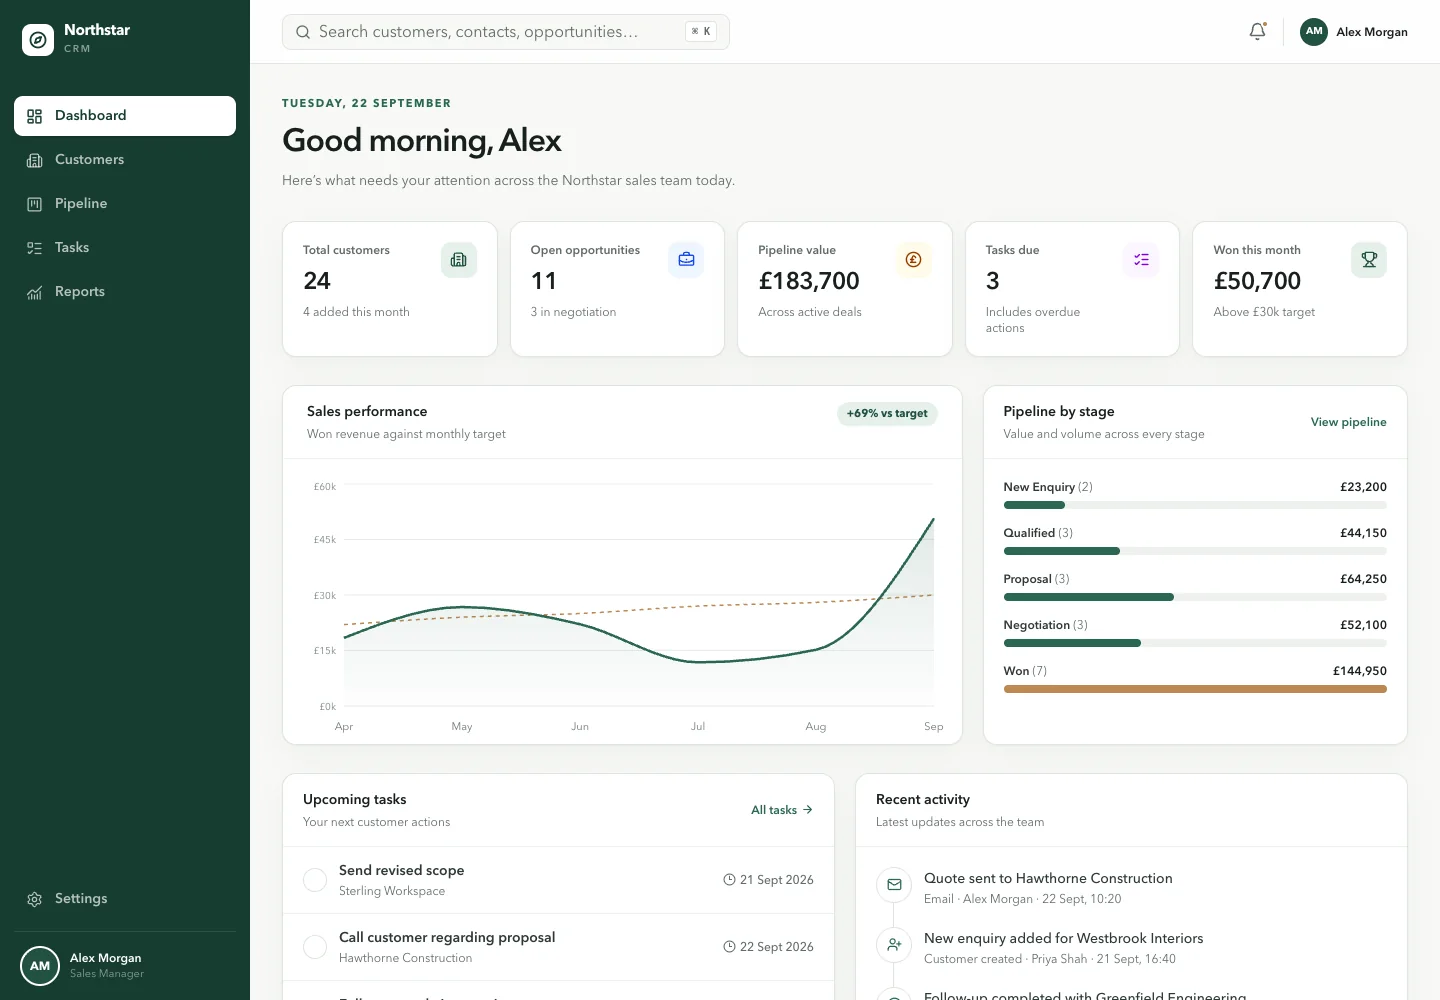Click the Won this month trophy icon
The width and height of the screenshot is (1440, 1000).
1369,260
